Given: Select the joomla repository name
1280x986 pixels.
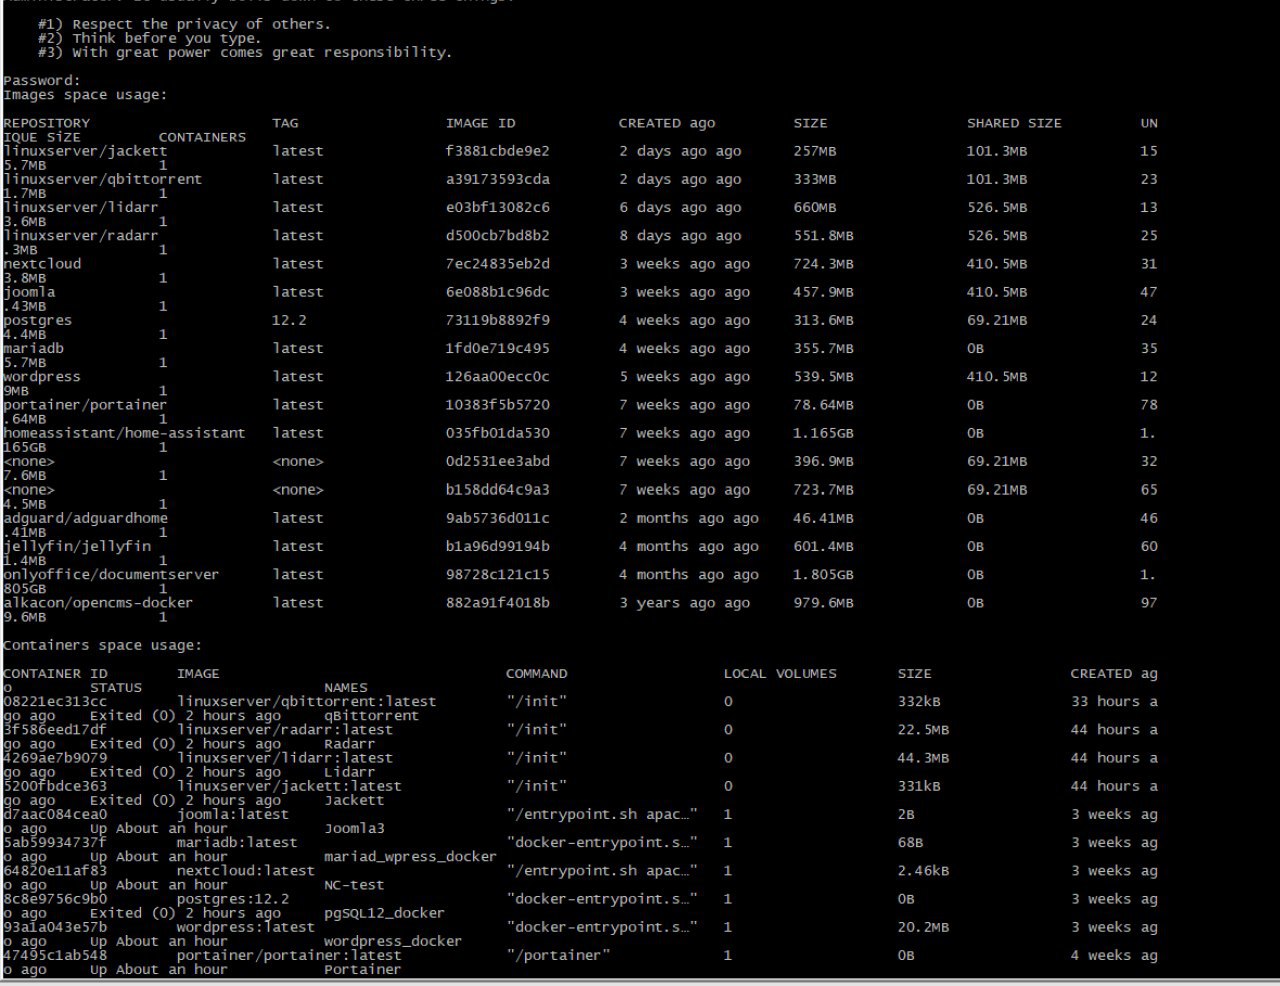Looking at the screenshot, I should coord(29,292).
